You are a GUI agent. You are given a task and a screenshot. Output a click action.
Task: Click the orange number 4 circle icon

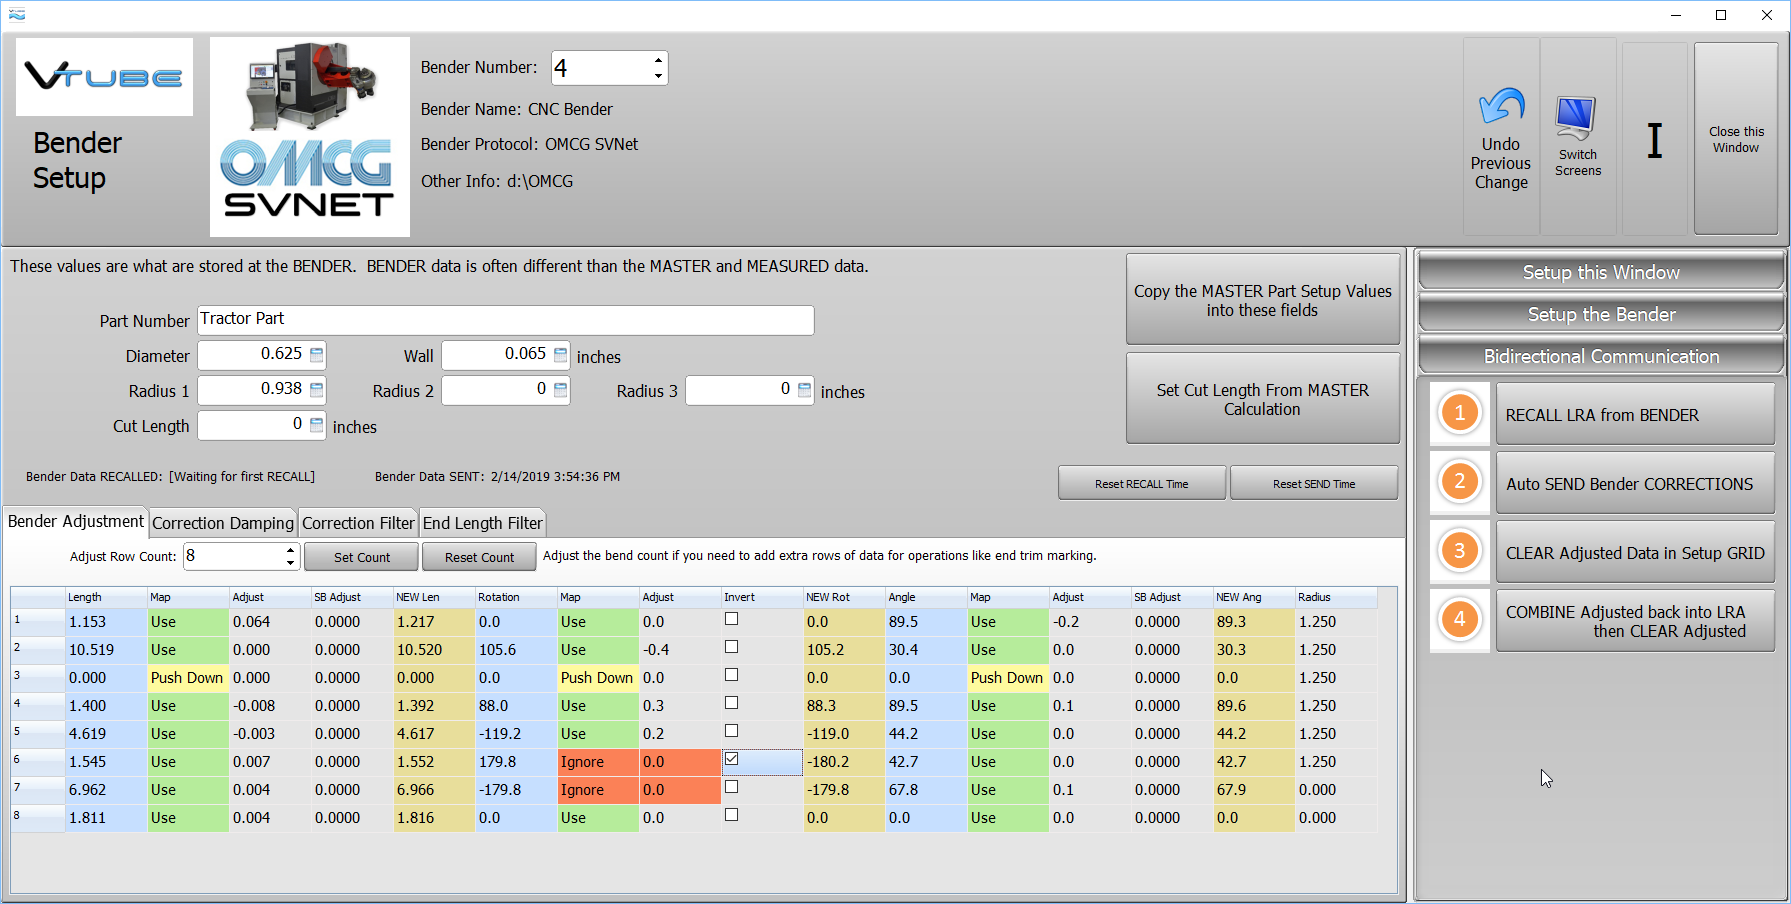[x=1459, y=620]
